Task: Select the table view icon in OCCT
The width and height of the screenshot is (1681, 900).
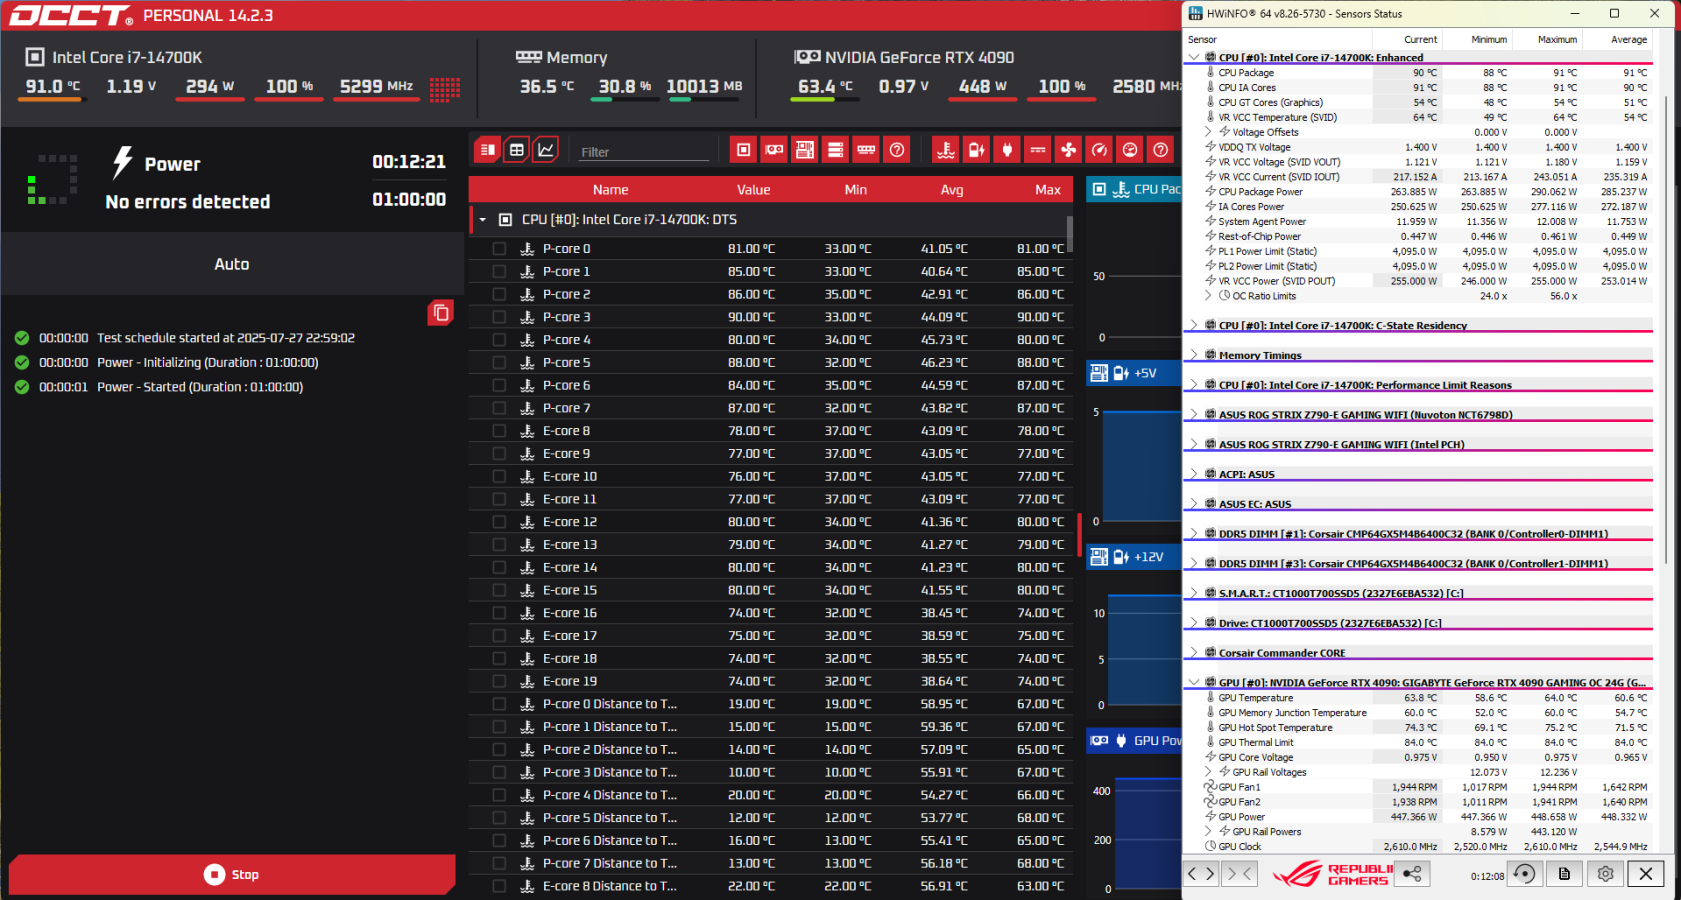Action: coord(516,150)
